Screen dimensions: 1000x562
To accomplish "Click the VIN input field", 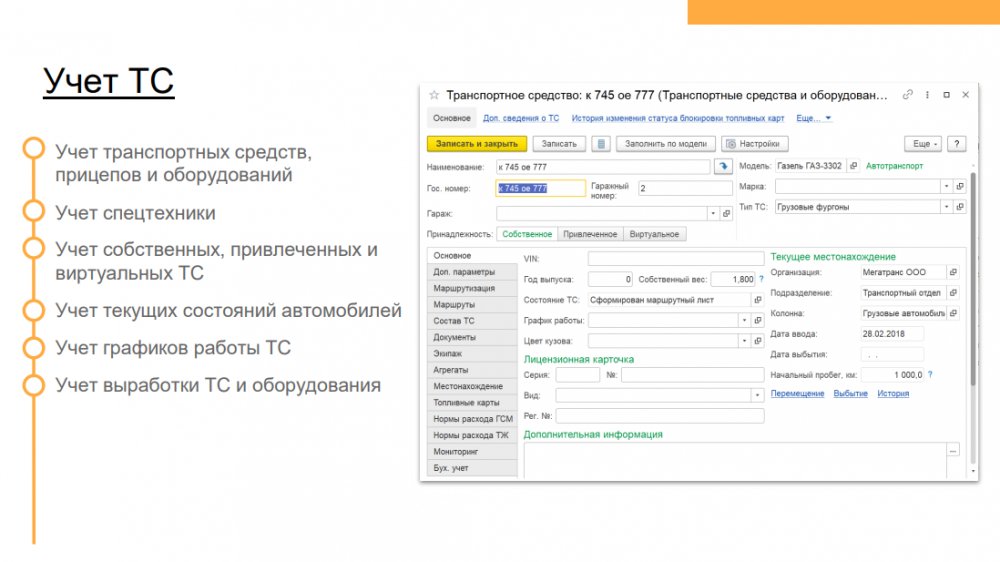I will tap(675, 259).
